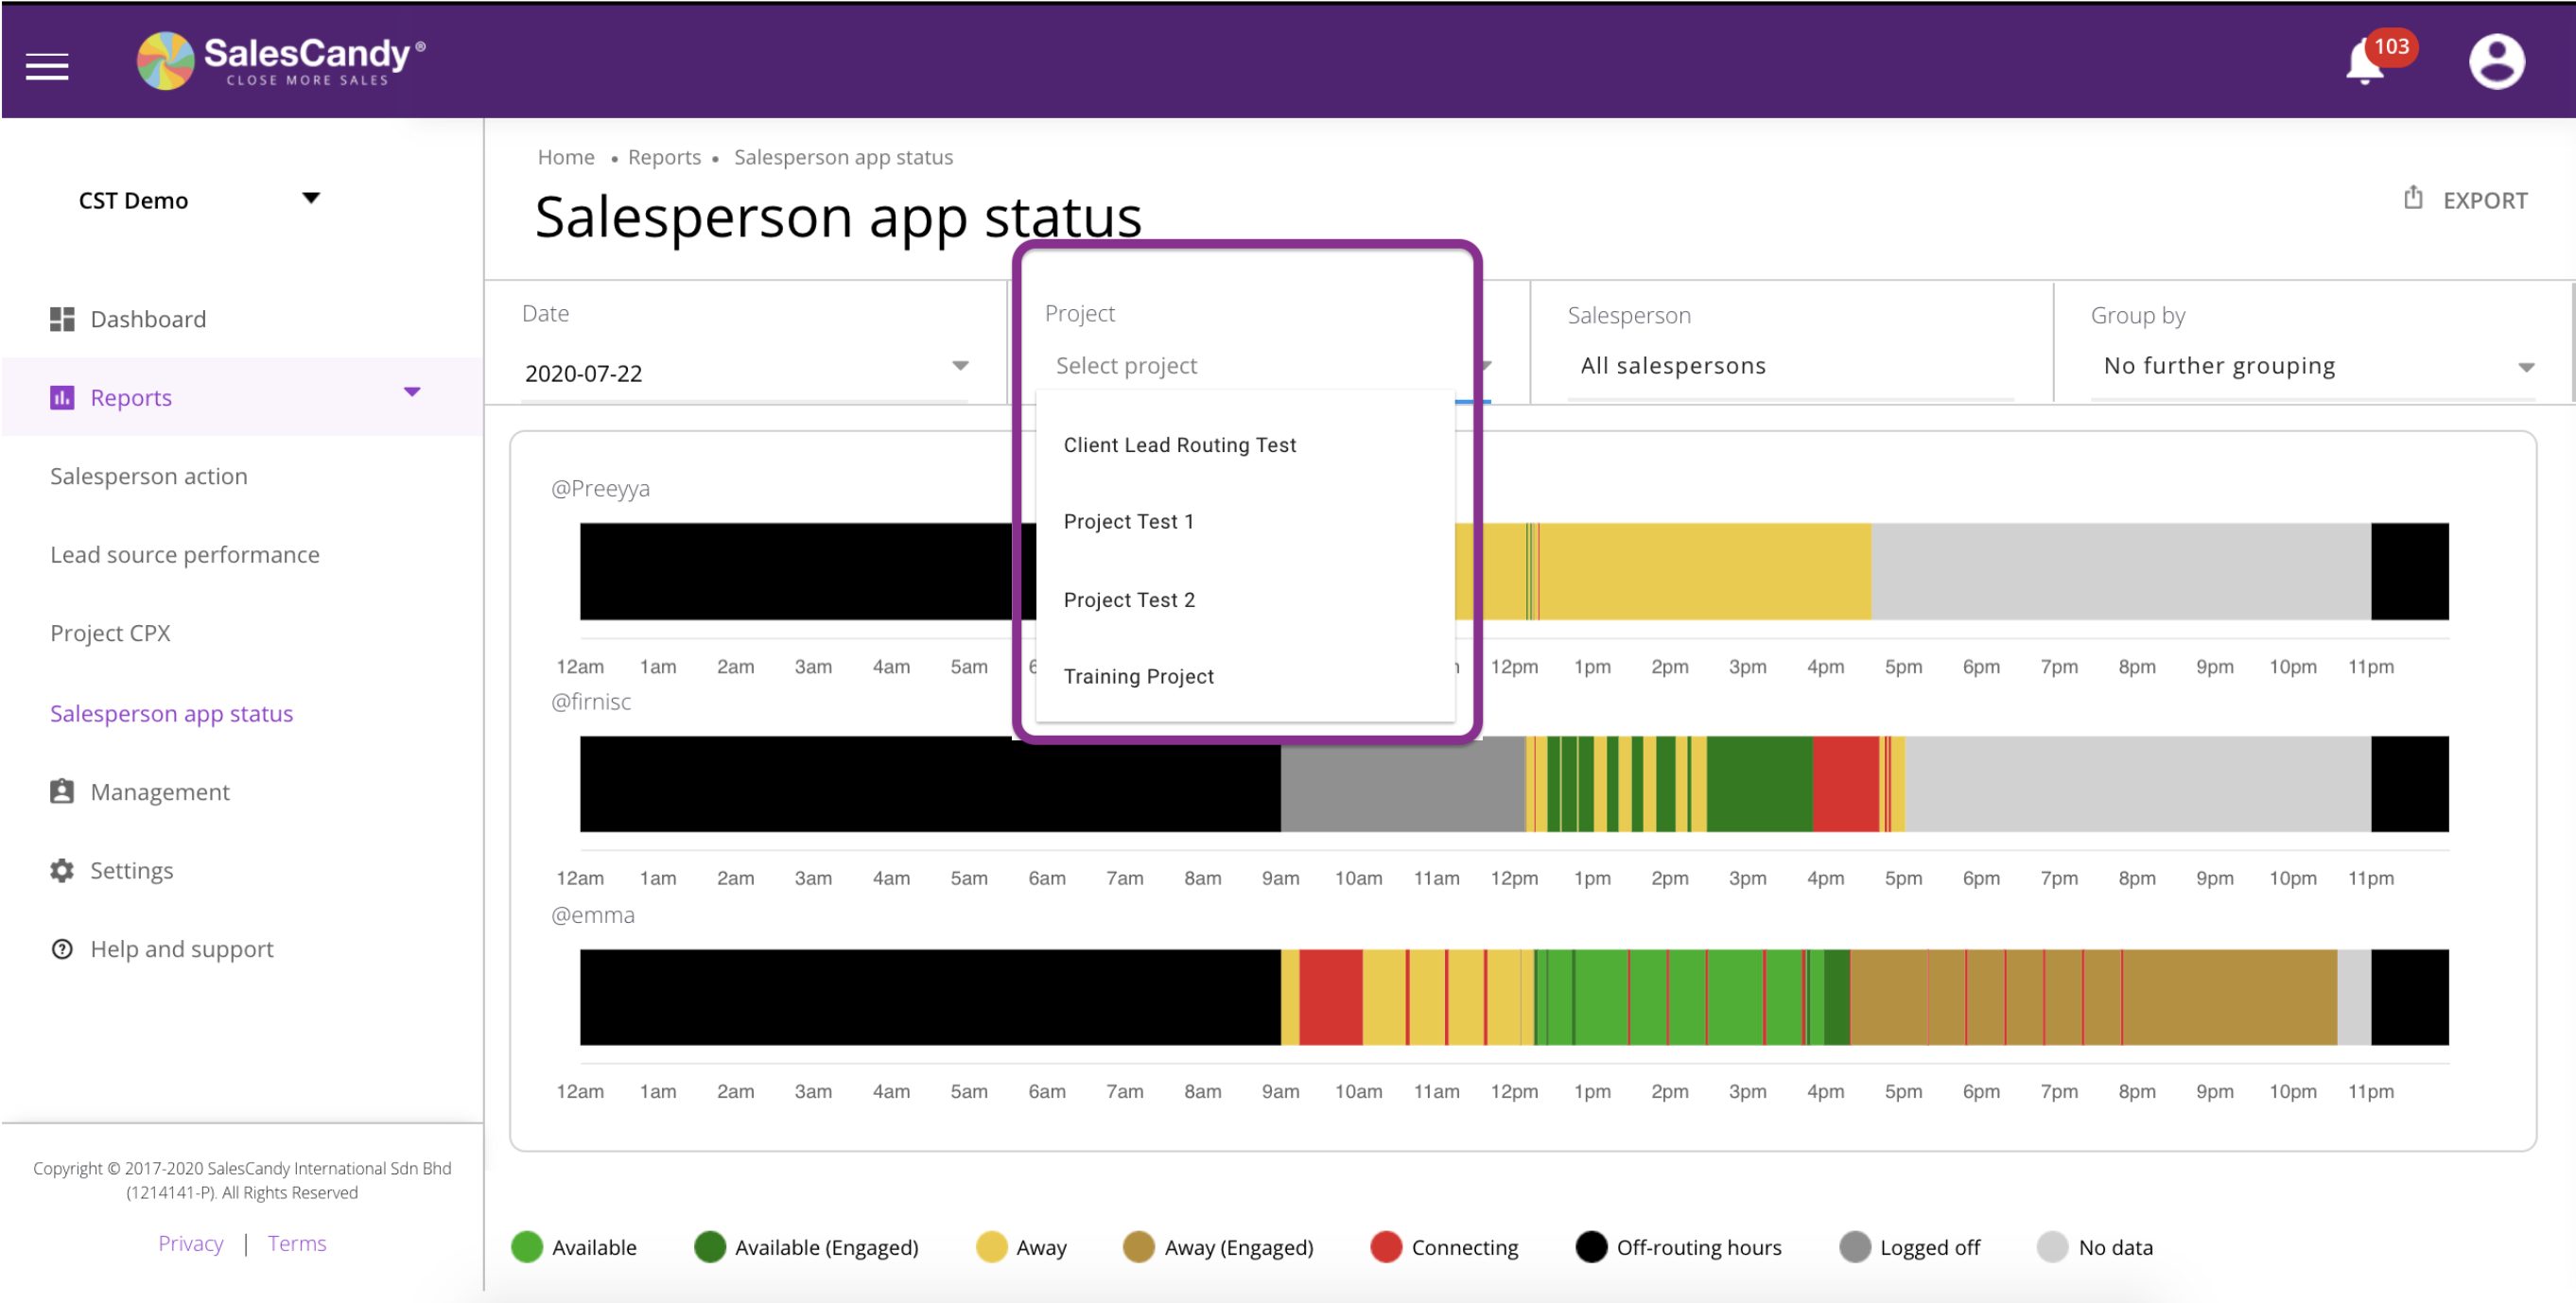Click the Dashboard grid icon
The image size is (2576, 1303).
tap(62, 319)
